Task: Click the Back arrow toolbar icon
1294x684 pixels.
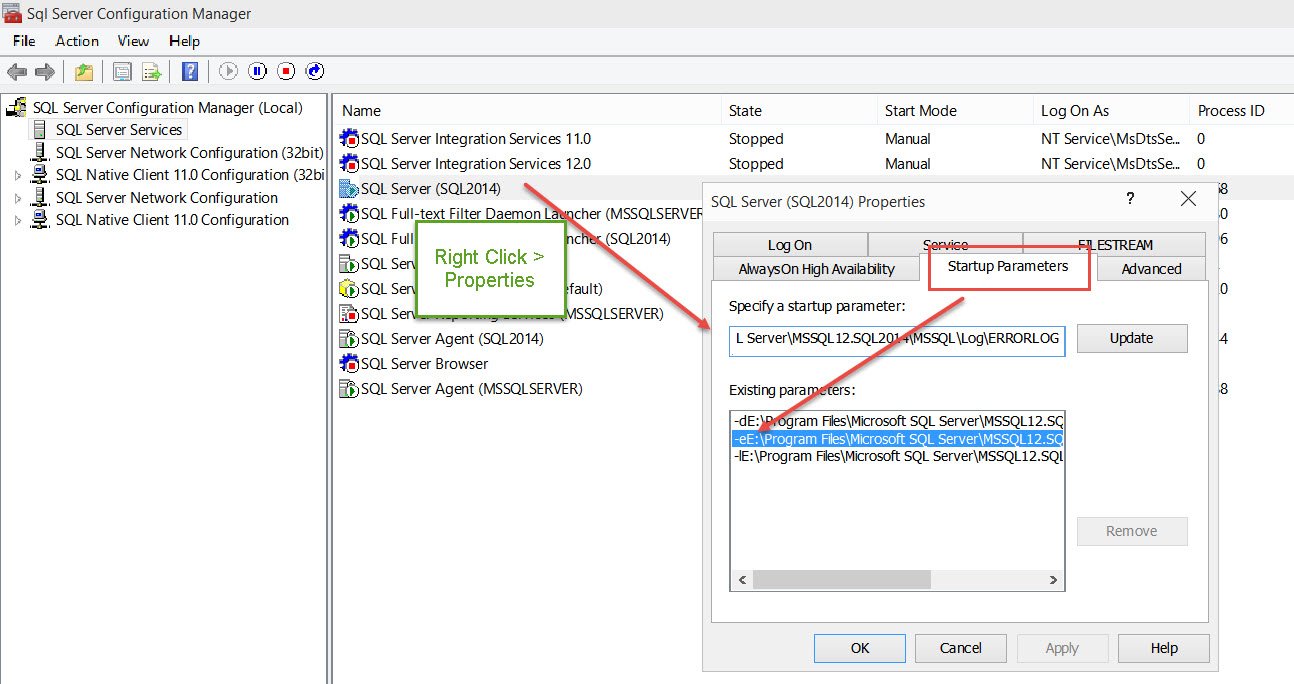Action: tap(16, 72)
